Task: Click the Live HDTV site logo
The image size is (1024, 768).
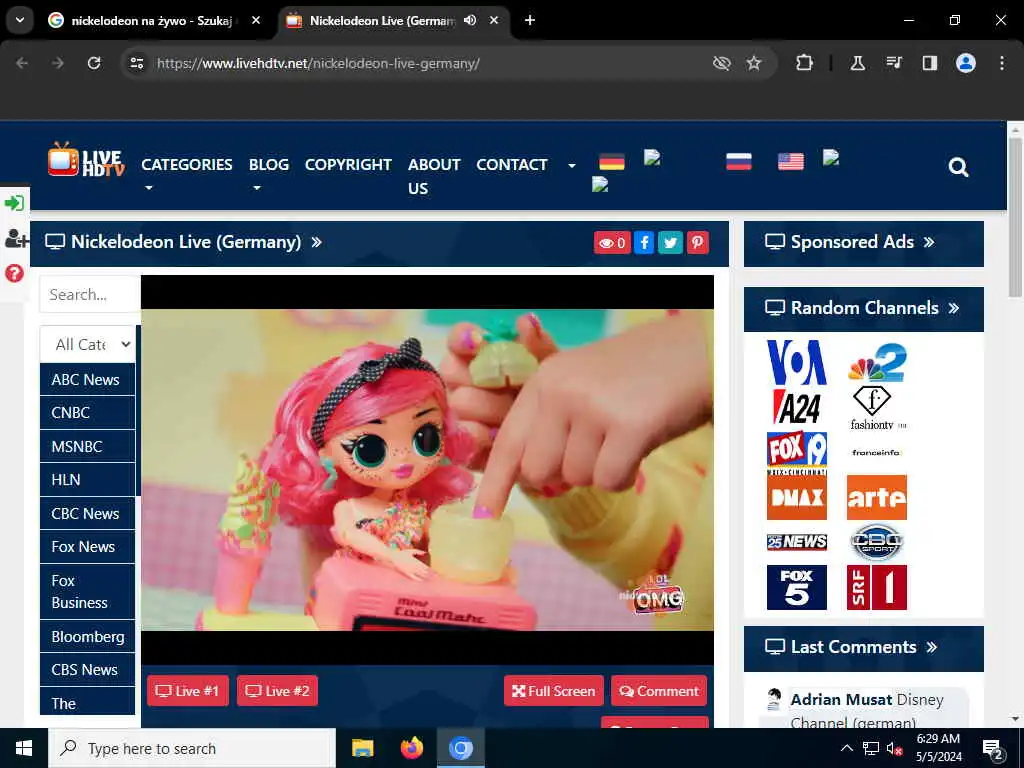Action: (86, 159)
